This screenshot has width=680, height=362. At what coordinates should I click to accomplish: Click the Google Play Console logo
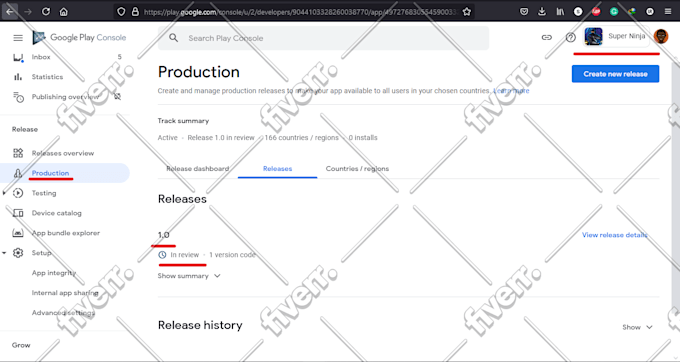(79, 38)
